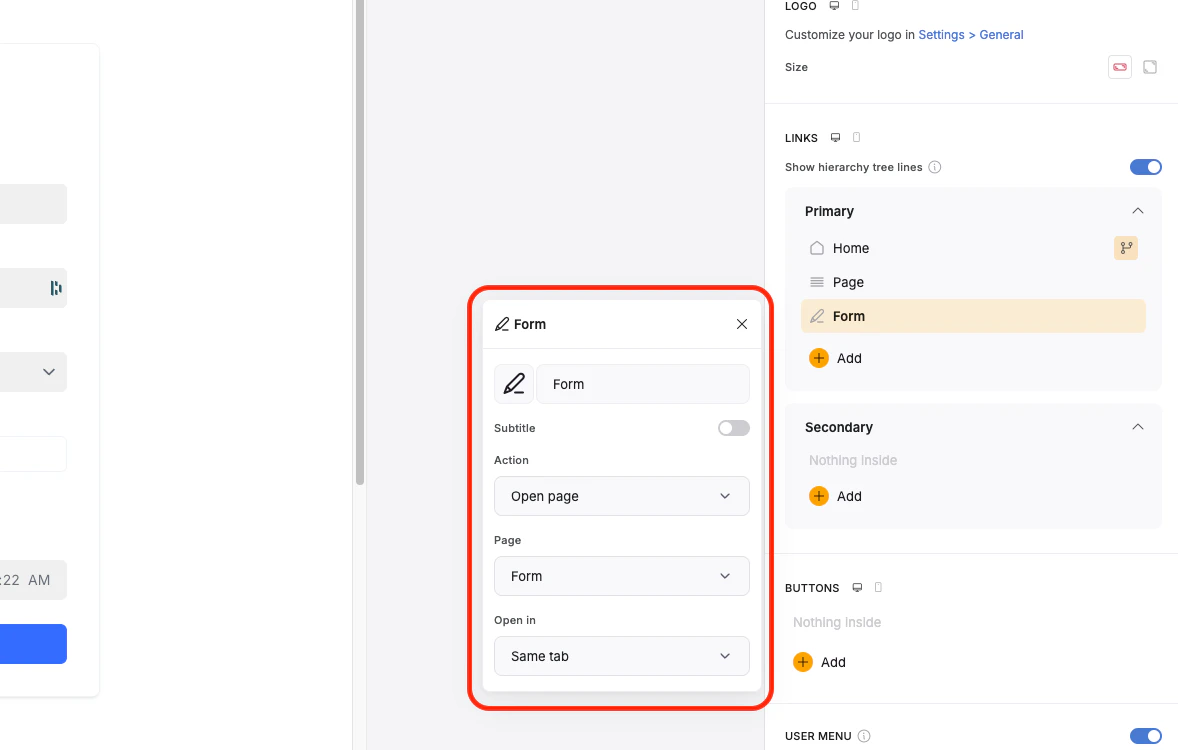1178x750 pixels.
Task: Disable the USER MENU toggle
Action: (x=1146, y=736)
